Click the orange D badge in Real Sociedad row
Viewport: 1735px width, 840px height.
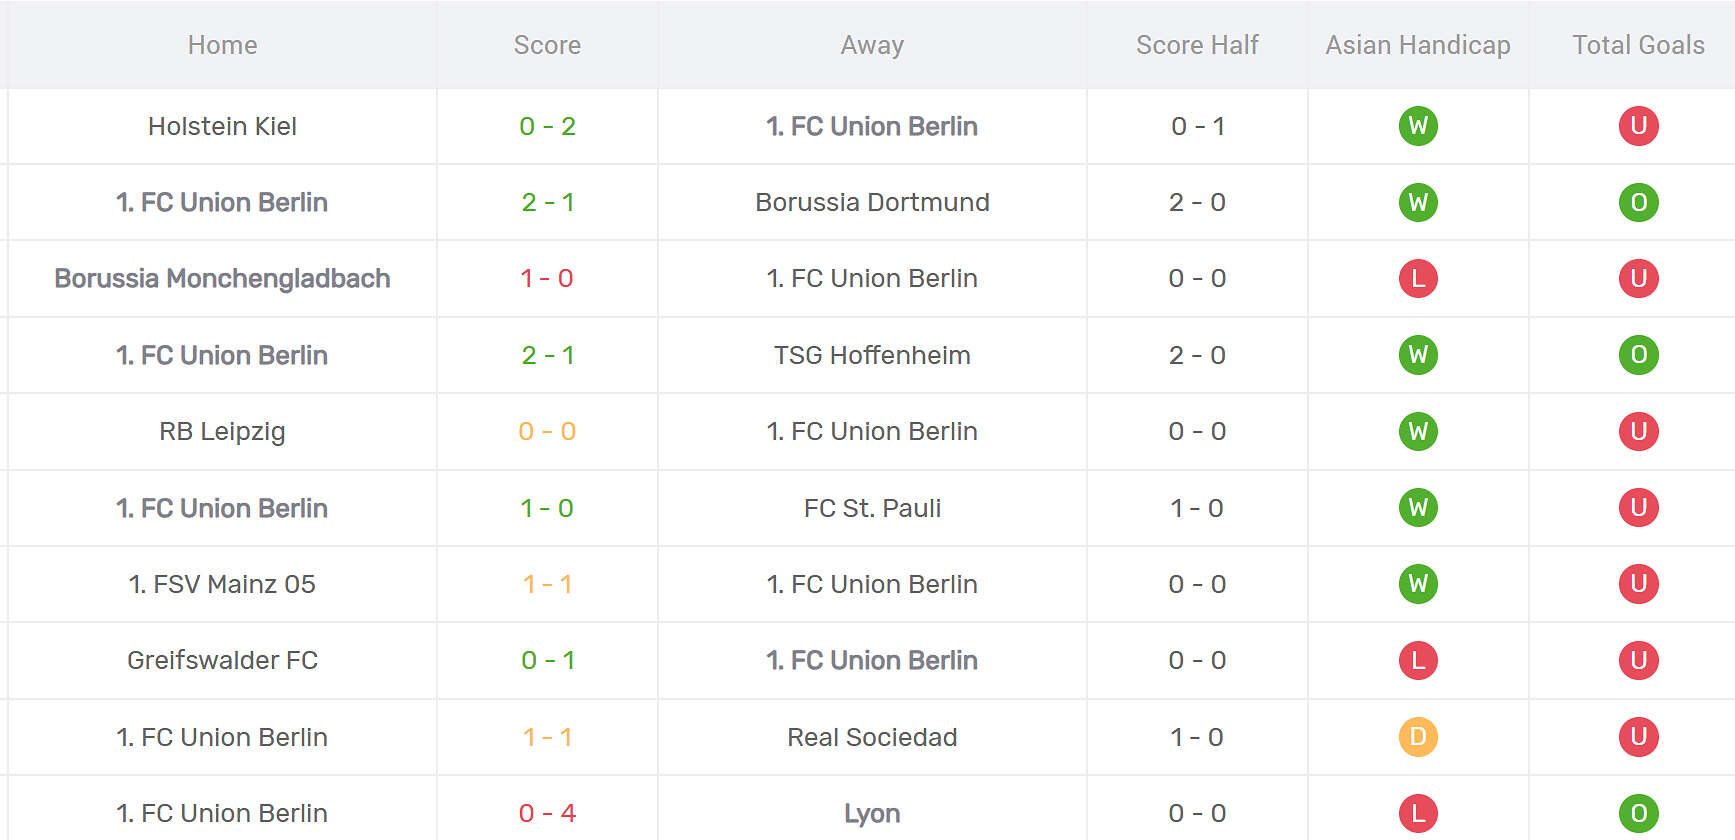(1418, 737)
